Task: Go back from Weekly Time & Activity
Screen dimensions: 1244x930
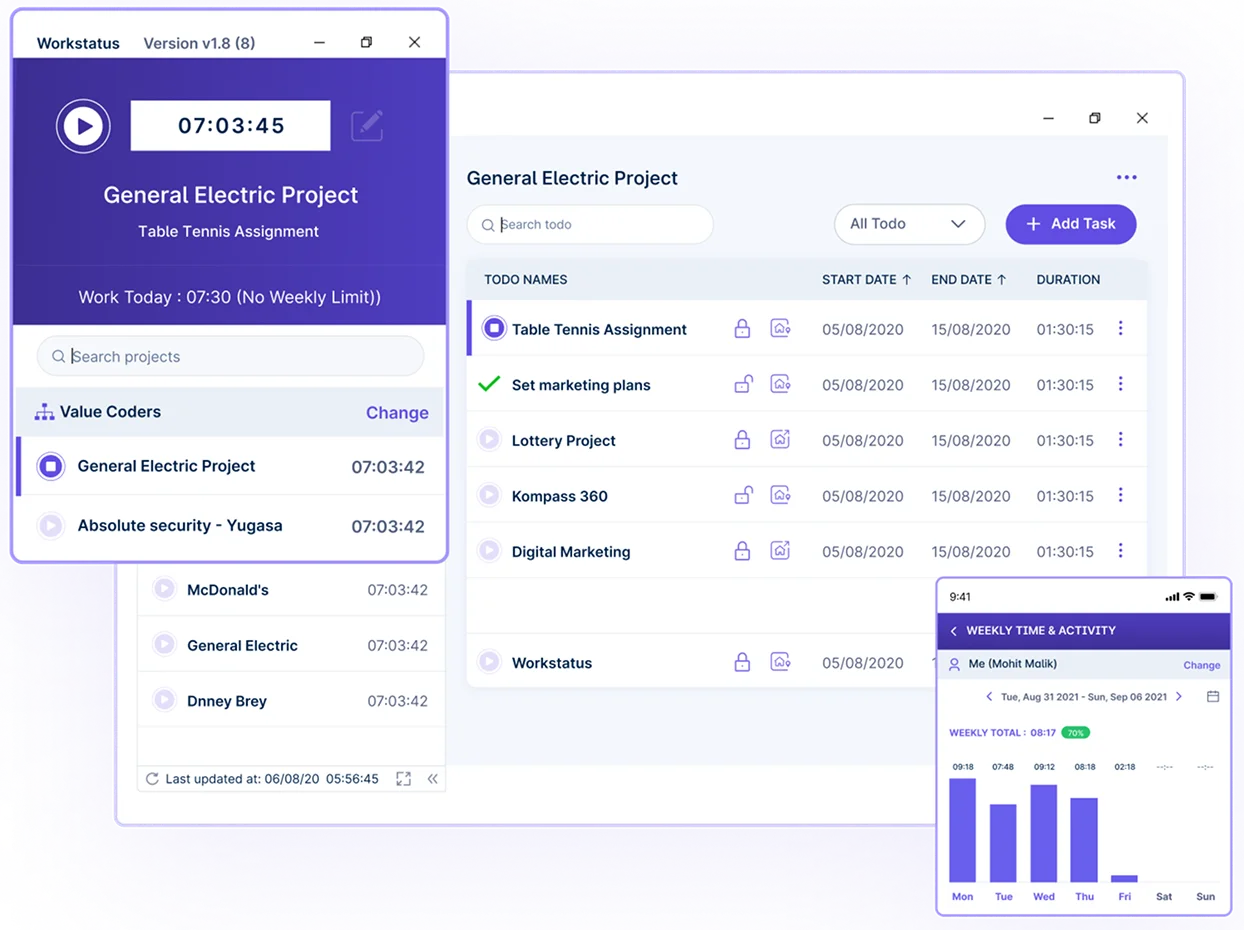Action: pos(954,631)
